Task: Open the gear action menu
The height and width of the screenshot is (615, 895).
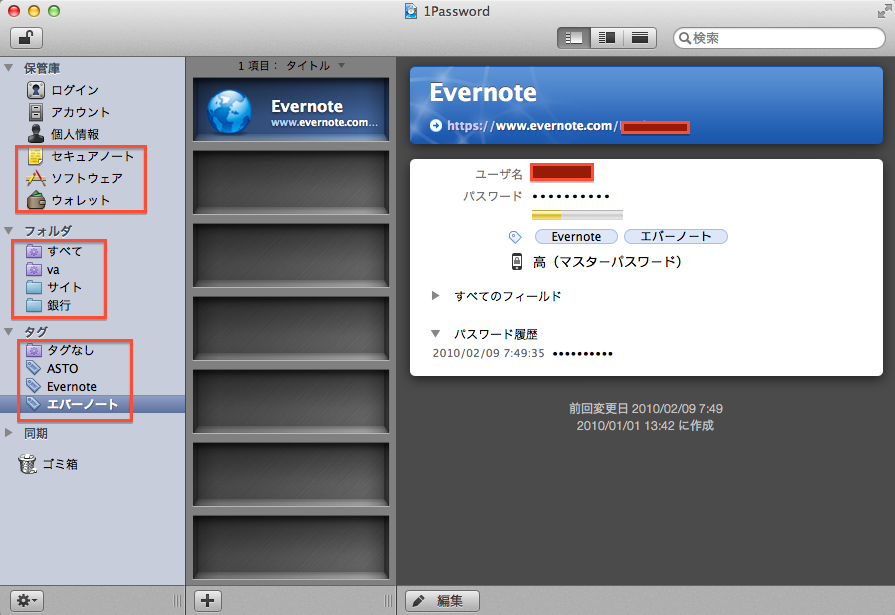Action: [27, 601]
